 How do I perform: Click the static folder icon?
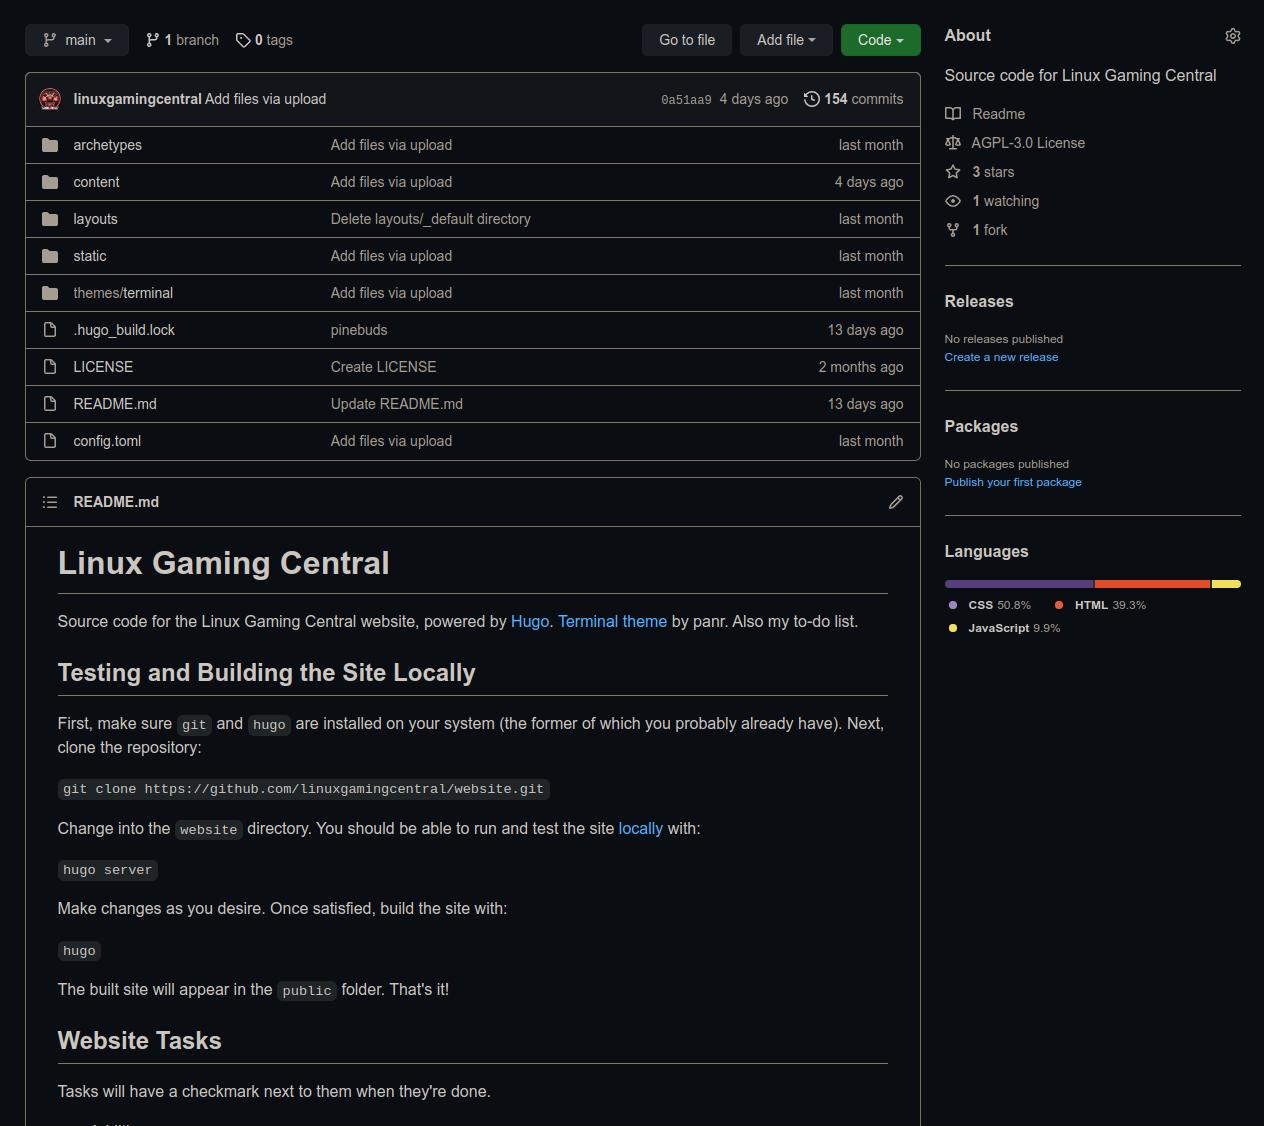[x=50, y=256]
